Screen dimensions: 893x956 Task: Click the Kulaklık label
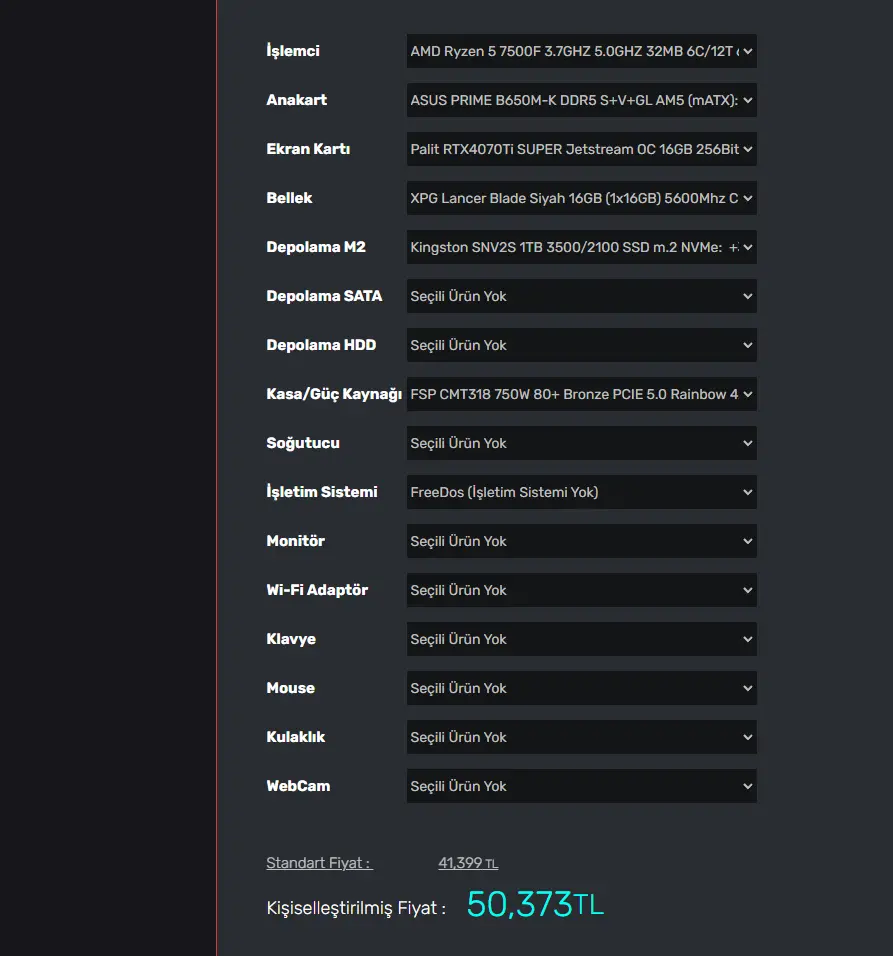tap(296, 737)
